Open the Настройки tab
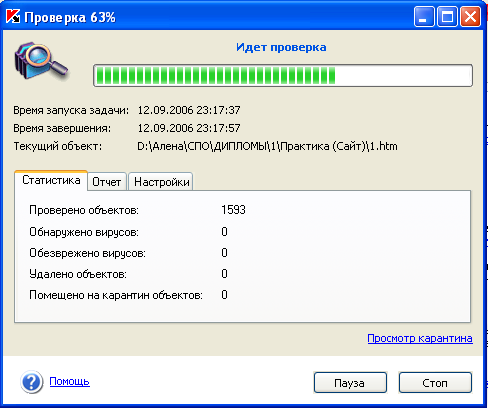 [162, 182]
